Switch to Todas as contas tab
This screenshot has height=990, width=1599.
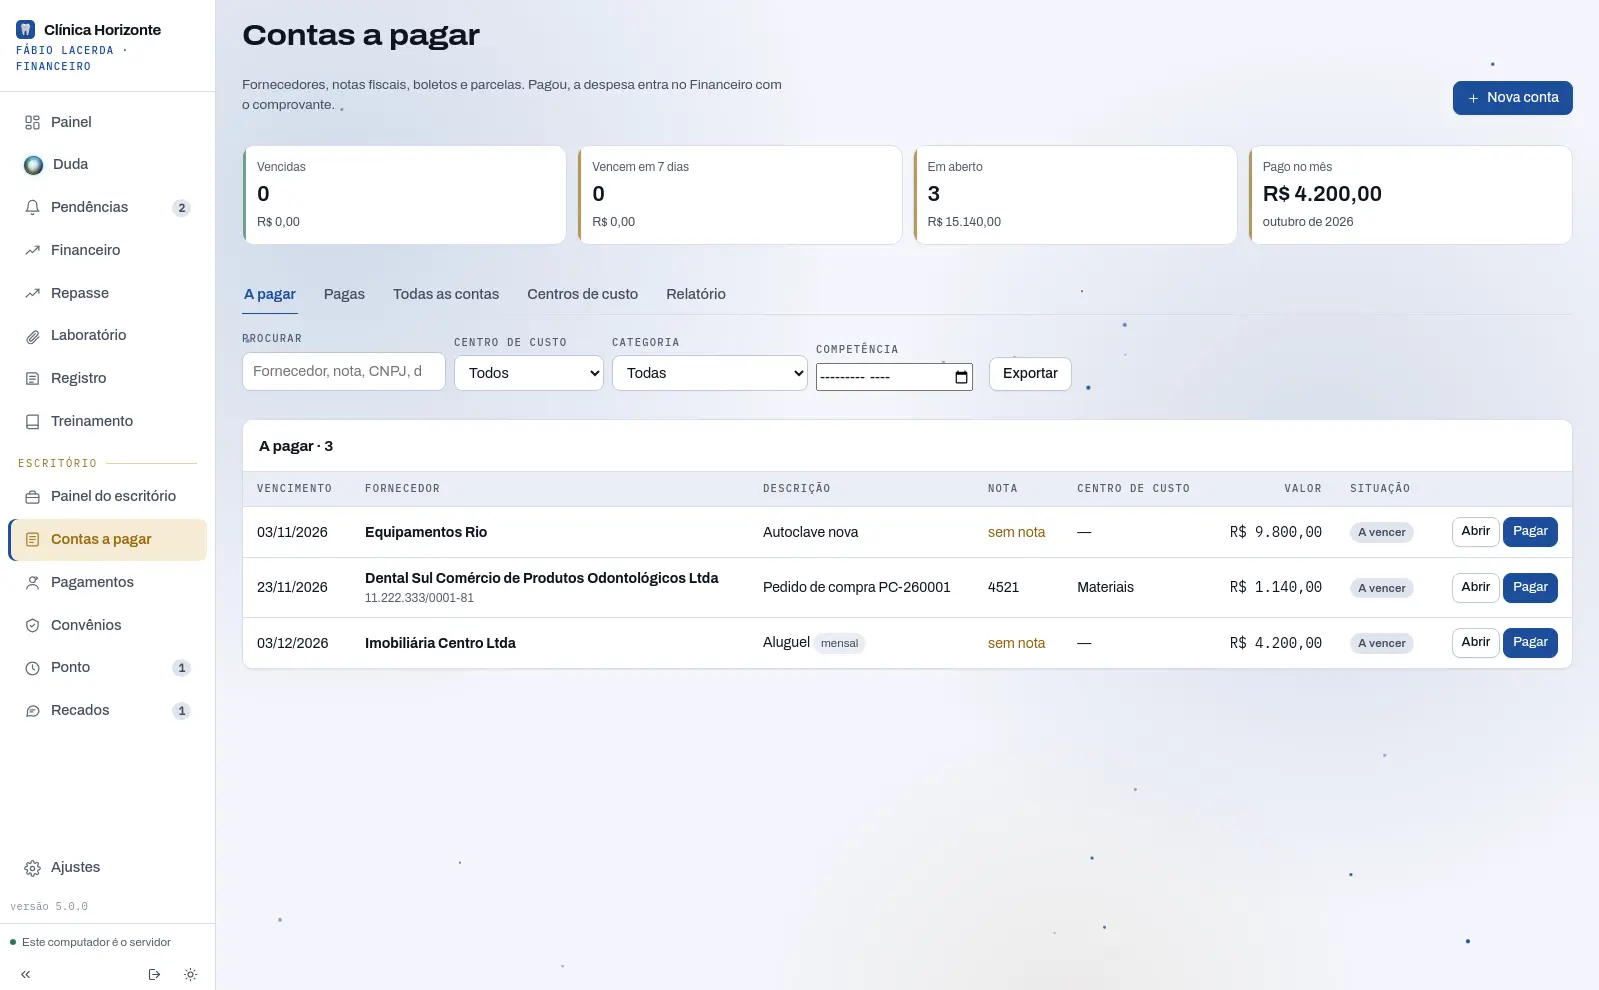[446, 294]
